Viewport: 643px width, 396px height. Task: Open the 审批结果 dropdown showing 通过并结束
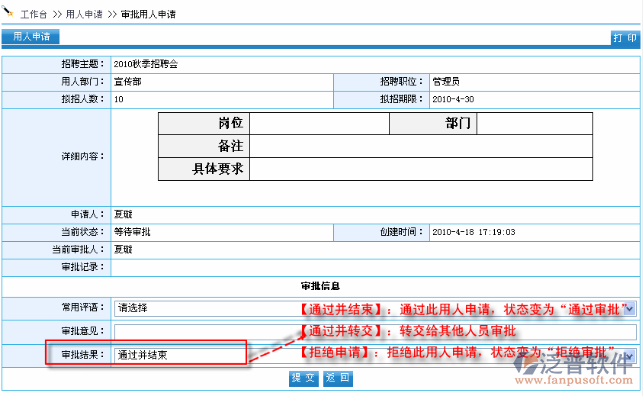(375, 355)
